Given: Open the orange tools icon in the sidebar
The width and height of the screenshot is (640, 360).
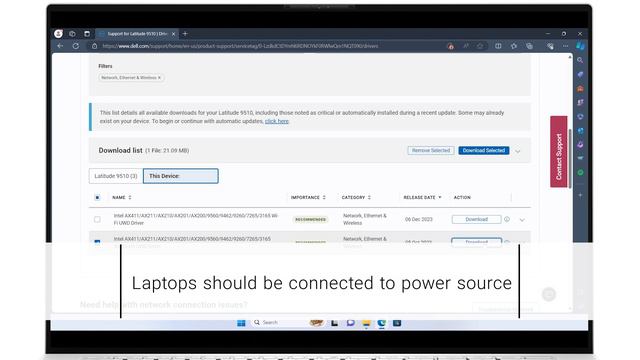Looking at the screenshot, I should (x=580, y=89).
